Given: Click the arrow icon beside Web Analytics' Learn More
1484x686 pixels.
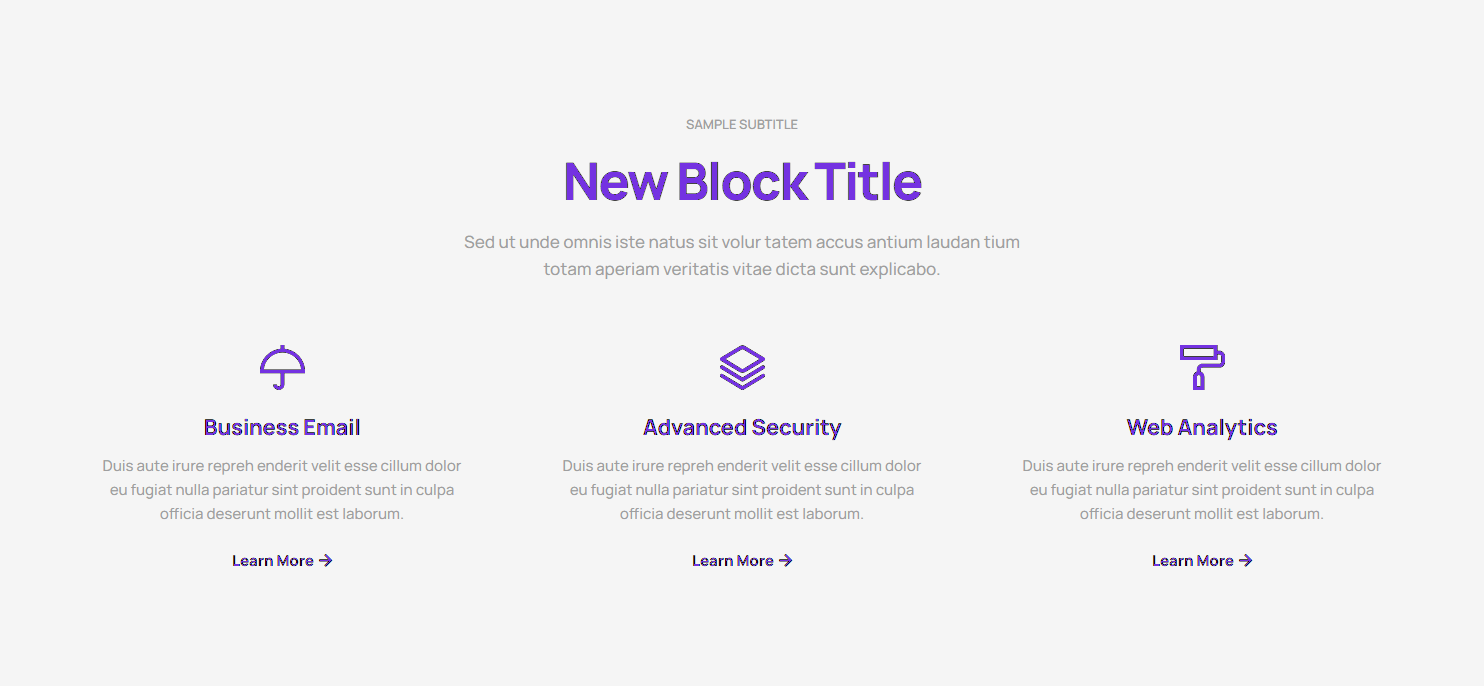Looking at the screenshot, I should click(x=1245, y=561).
